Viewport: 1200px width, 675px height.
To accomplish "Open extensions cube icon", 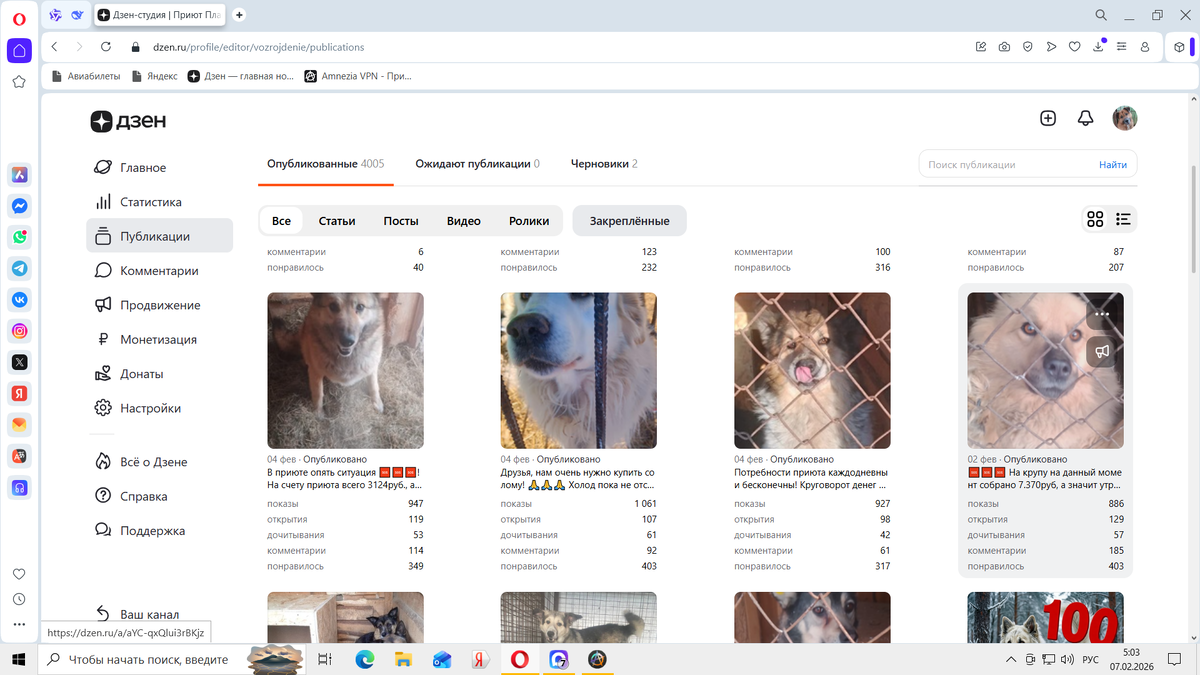I will click(1180, 47).
